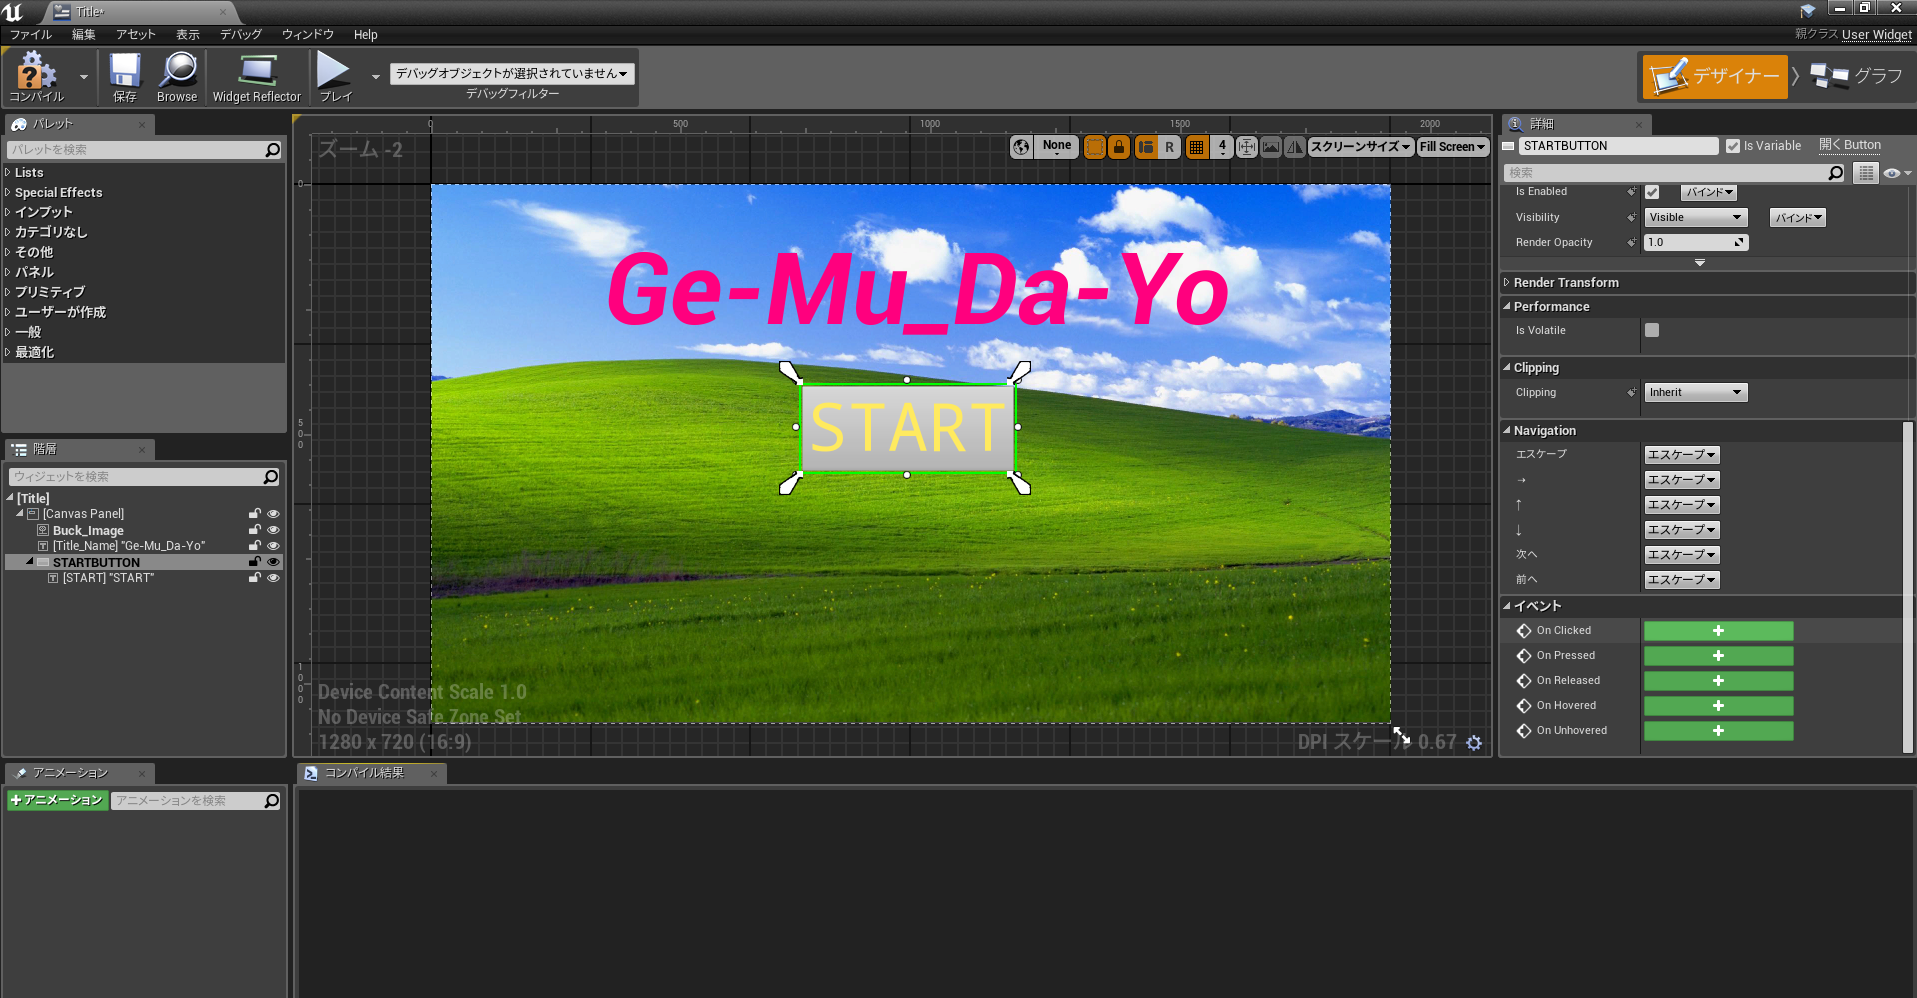Open the Clipping Inherit dropdown
The image size is (1917, 998).
click(1695, 392)
